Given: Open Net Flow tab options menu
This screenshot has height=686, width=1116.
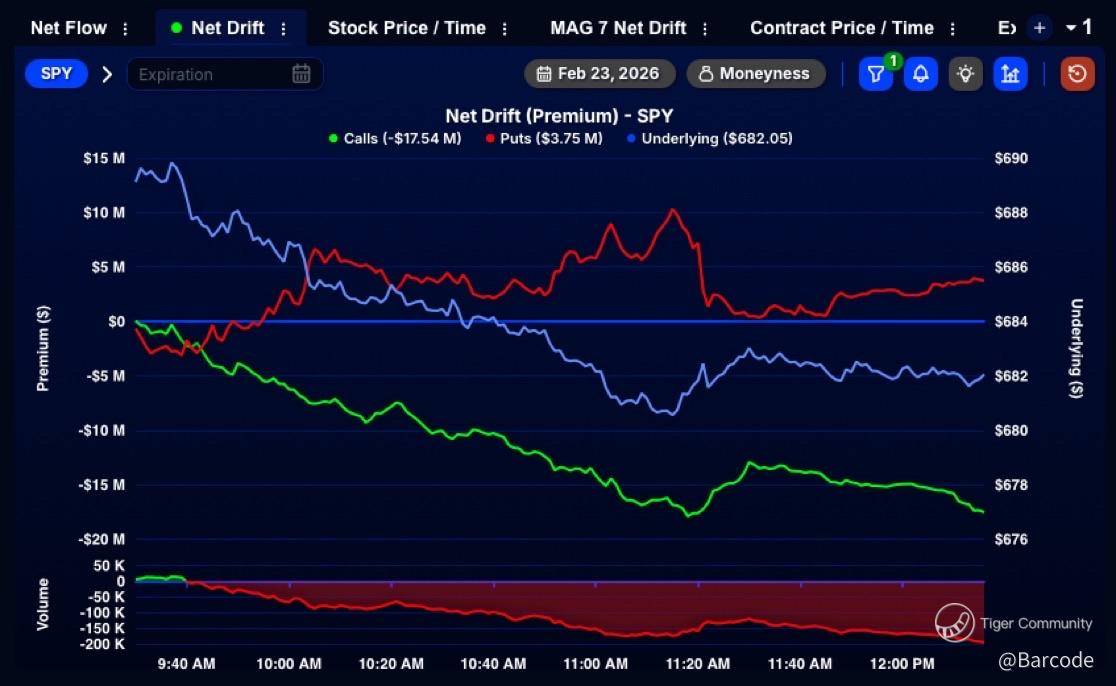Looking at the screenshot, I should click(125, 28).
